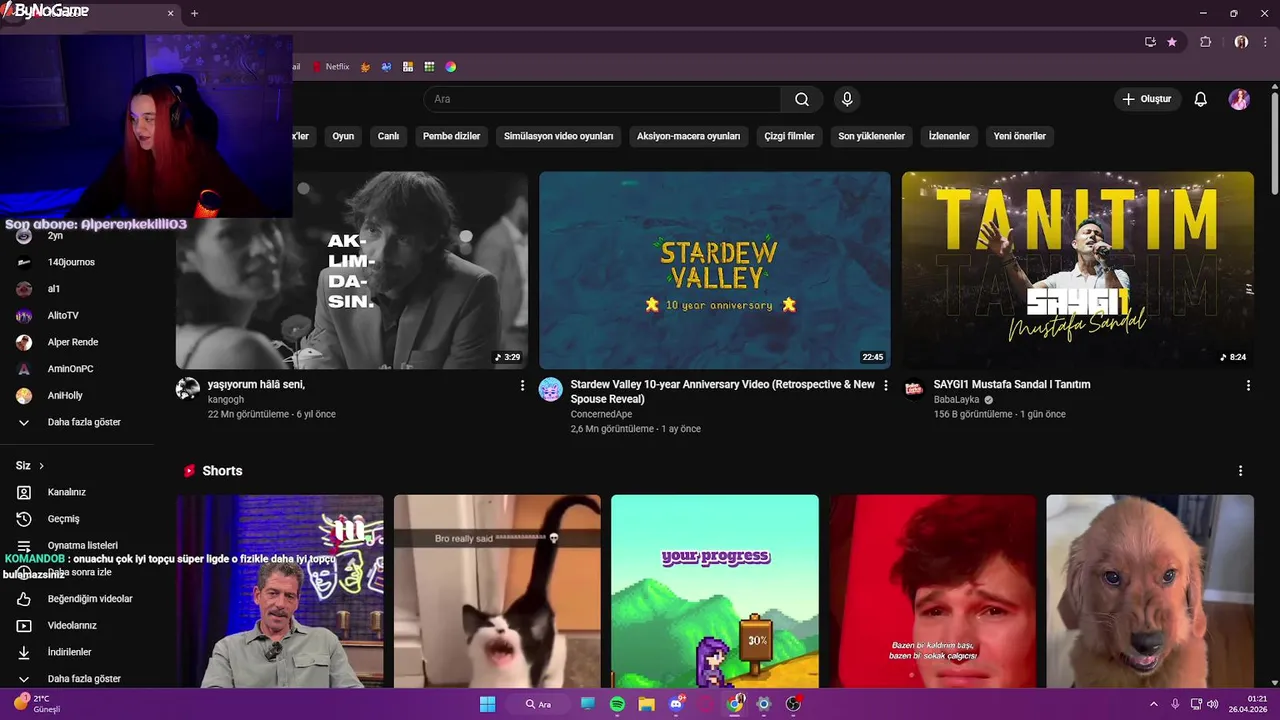Click the BabaLayka channel avatar

coord(914,389)
